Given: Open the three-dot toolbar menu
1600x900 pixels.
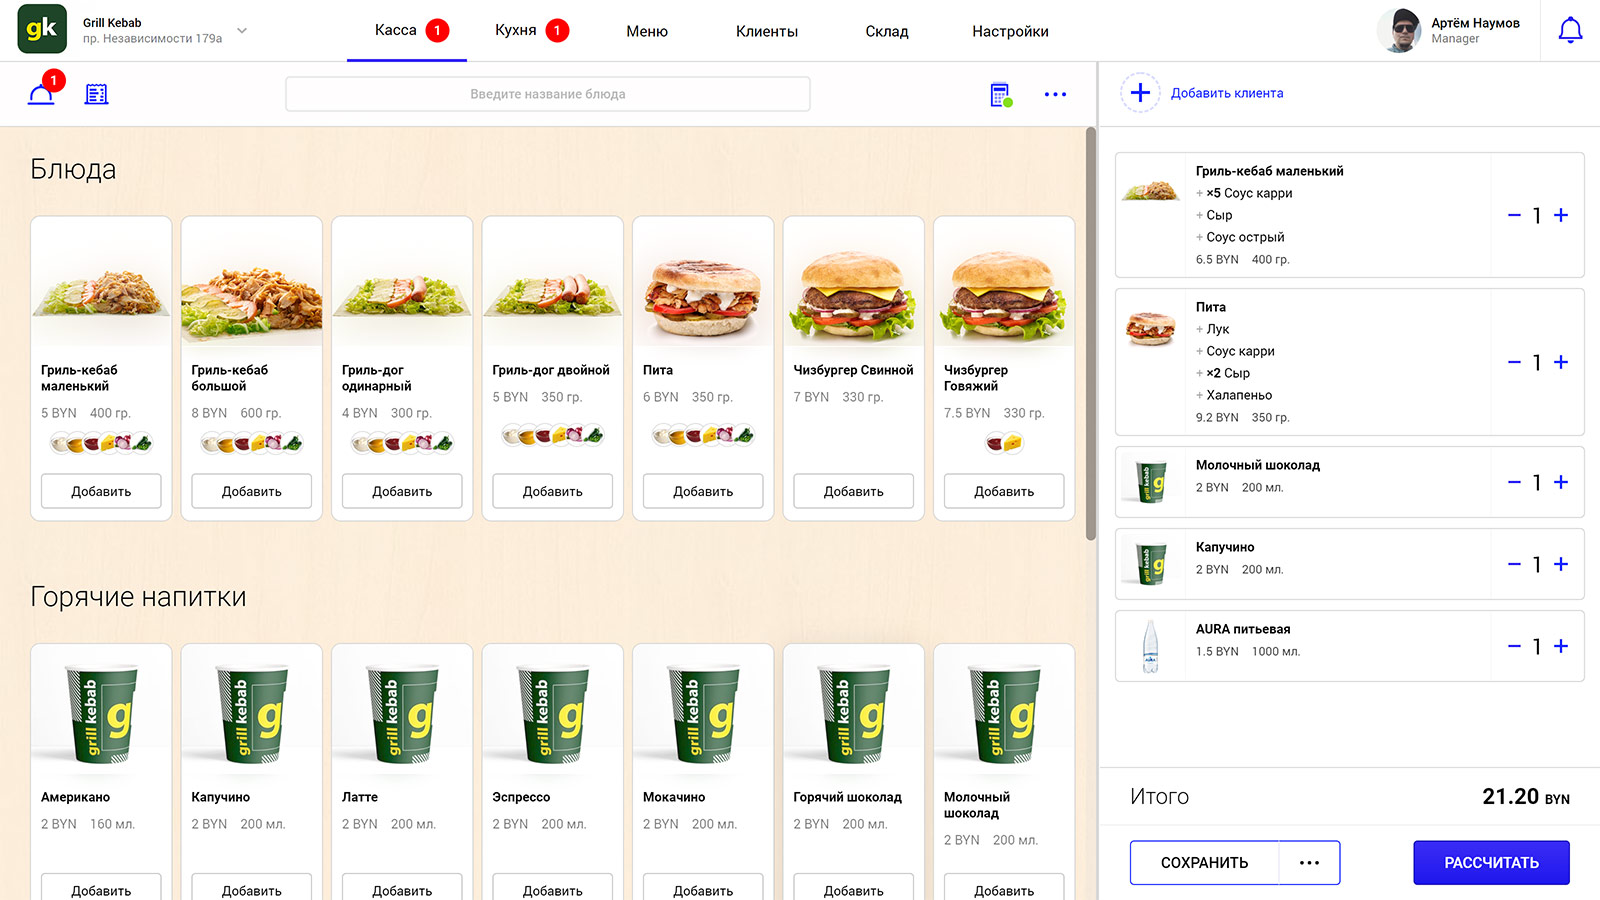Looking at the screenshot, I should (1055, 94).
